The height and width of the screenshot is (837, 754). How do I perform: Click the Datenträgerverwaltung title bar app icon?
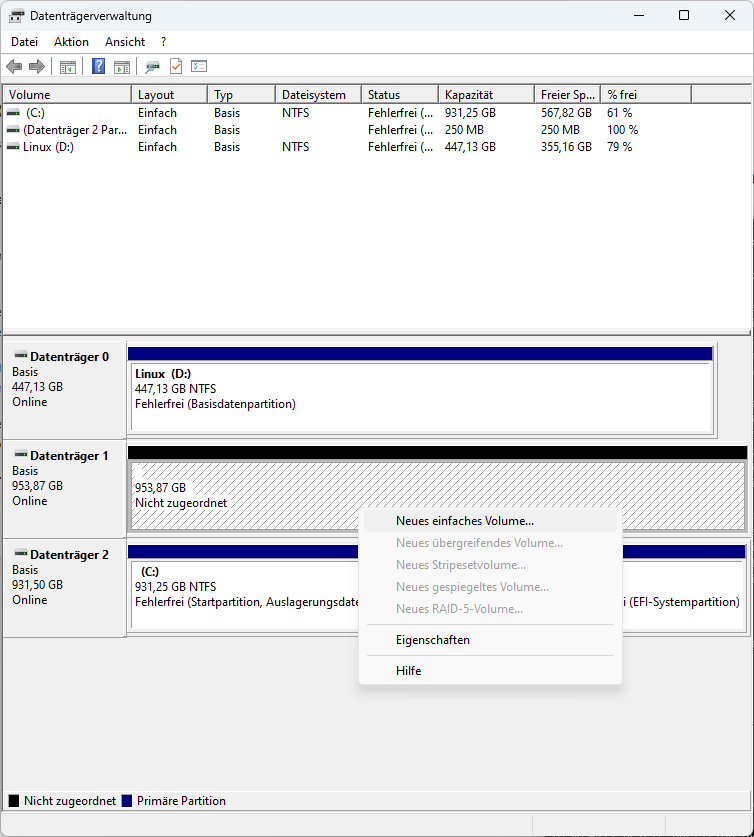coord(16,16)
